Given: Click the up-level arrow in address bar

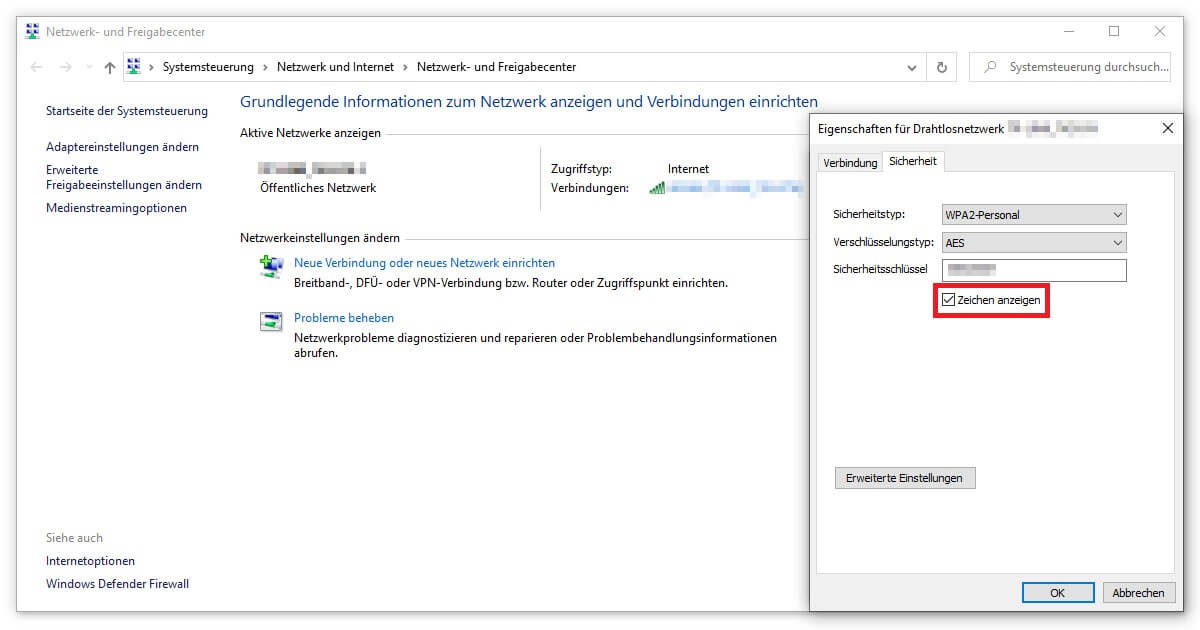Looking at the screenshot, I should [109, 67].
